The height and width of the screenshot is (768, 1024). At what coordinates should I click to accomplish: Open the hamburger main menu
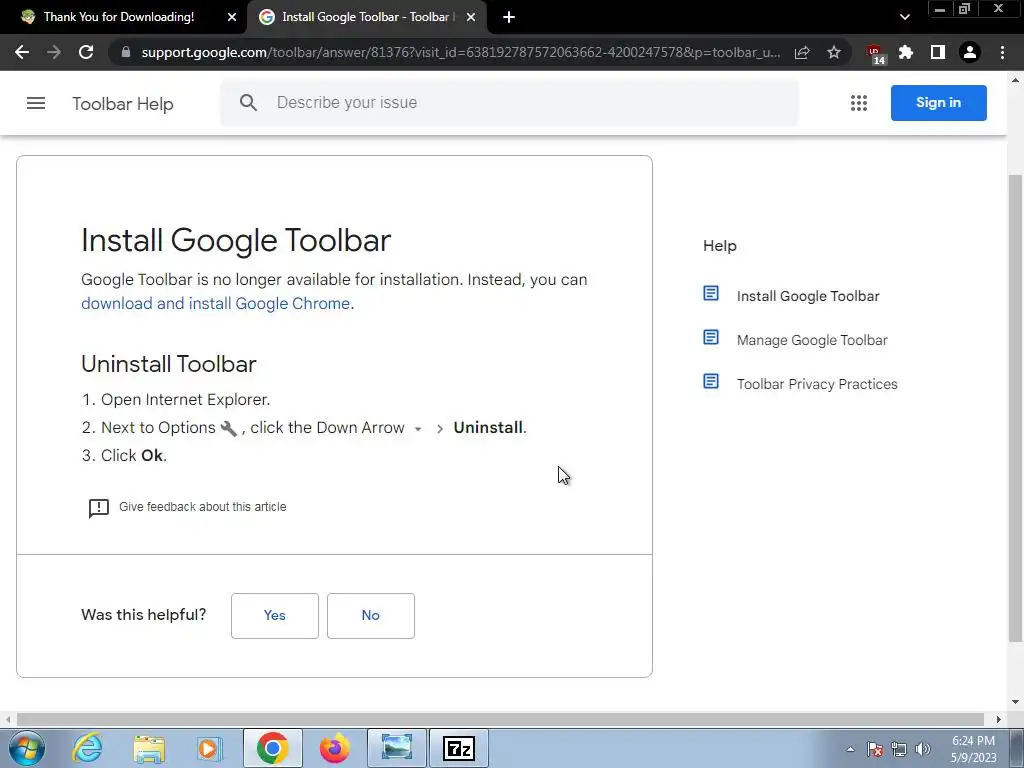[36, 103]
